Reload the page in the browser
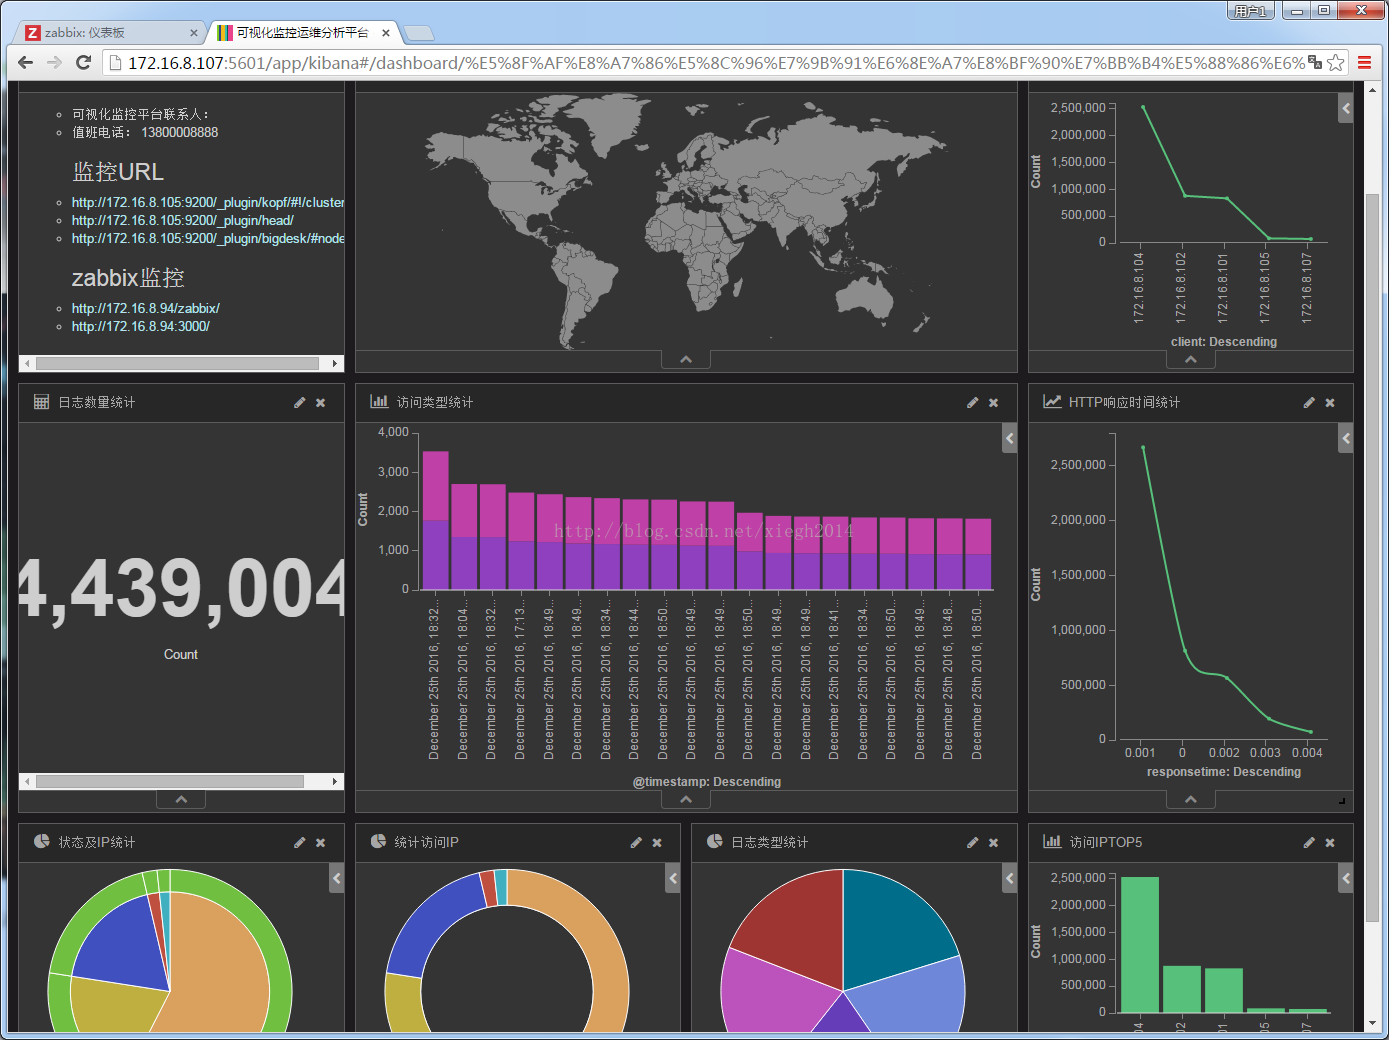The width and height of the screenshot is (1389, 1040). (84, 62)
